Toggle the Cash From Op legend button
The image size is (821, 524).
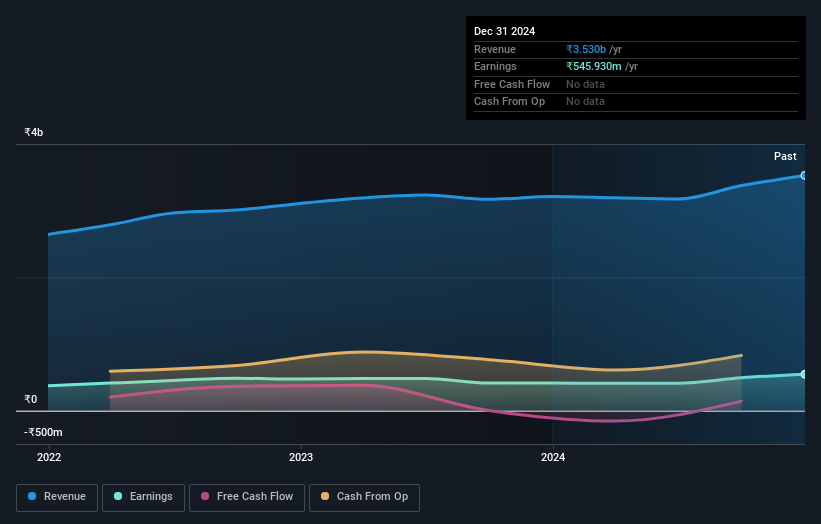364,497
